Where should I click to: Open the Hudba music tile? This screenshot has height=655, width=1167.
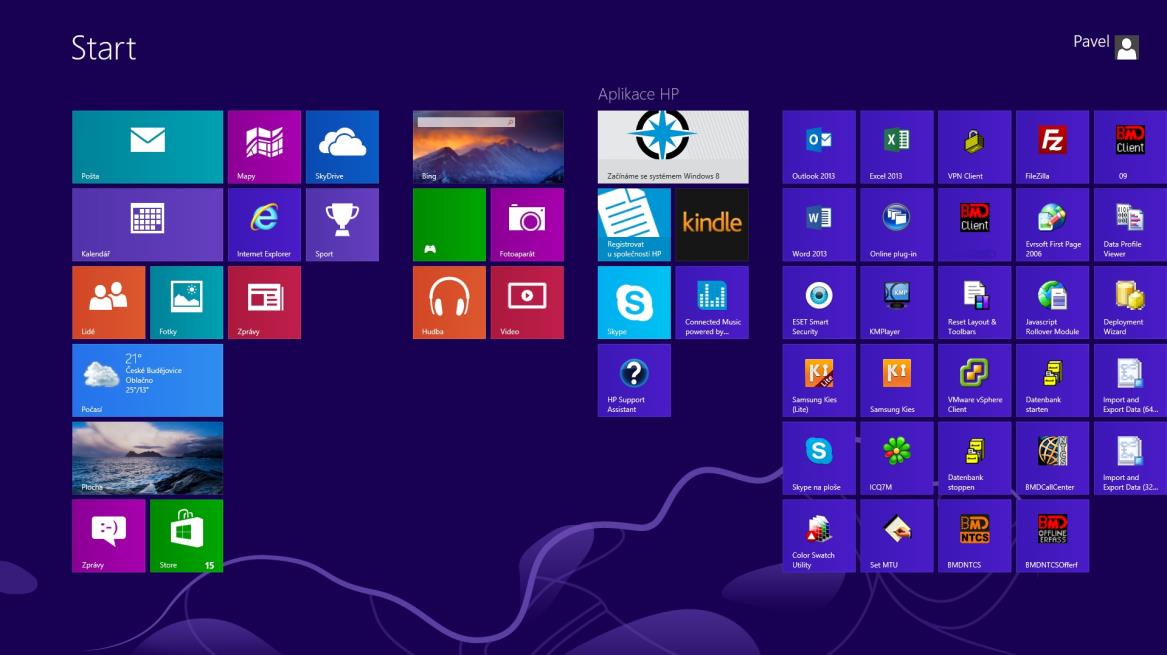coord(450,302)
